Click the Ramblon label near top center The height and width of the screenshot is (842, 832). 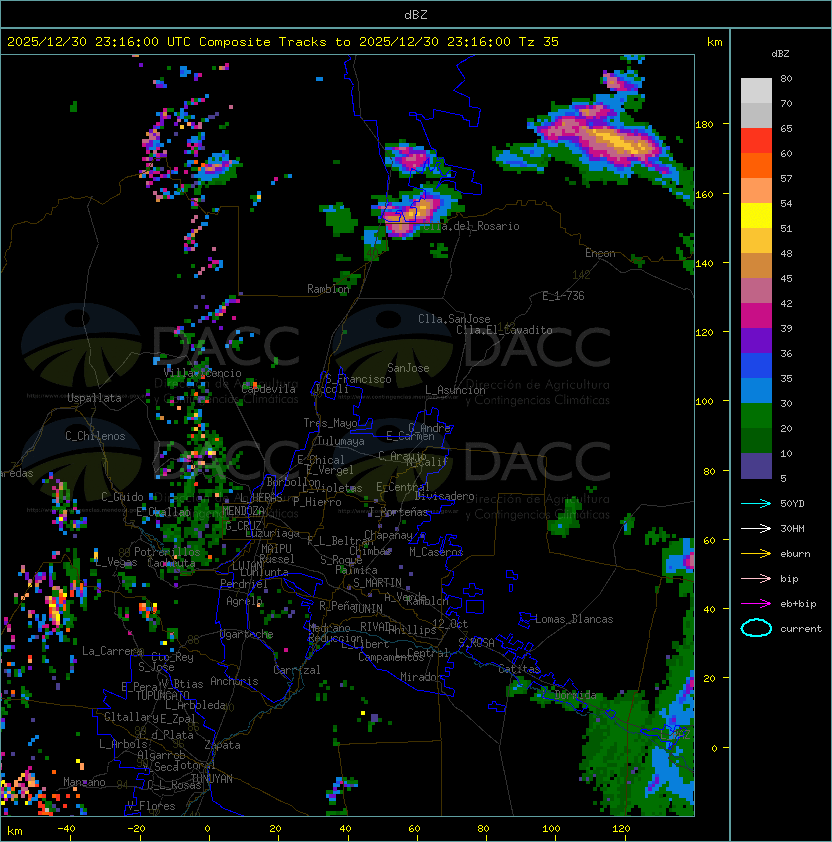coord(328,289)
